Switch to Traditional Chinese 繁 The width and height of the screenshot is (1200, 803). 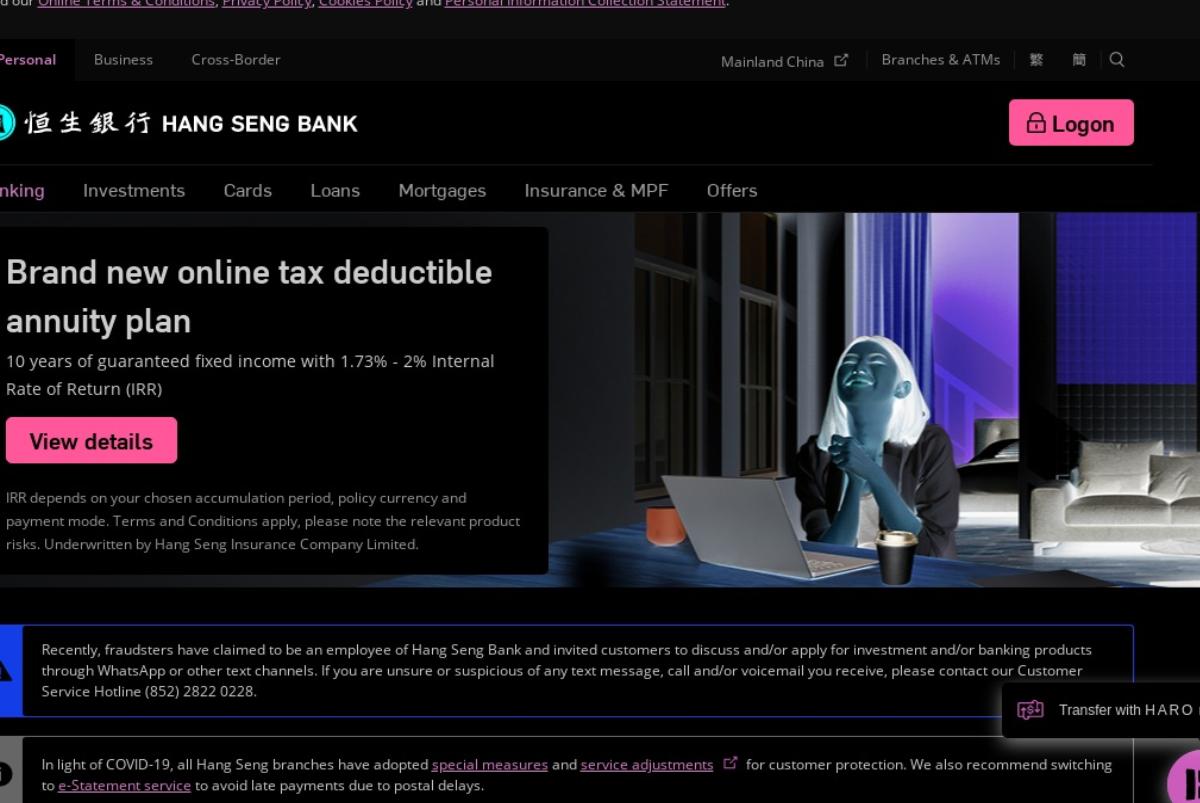1036,60
